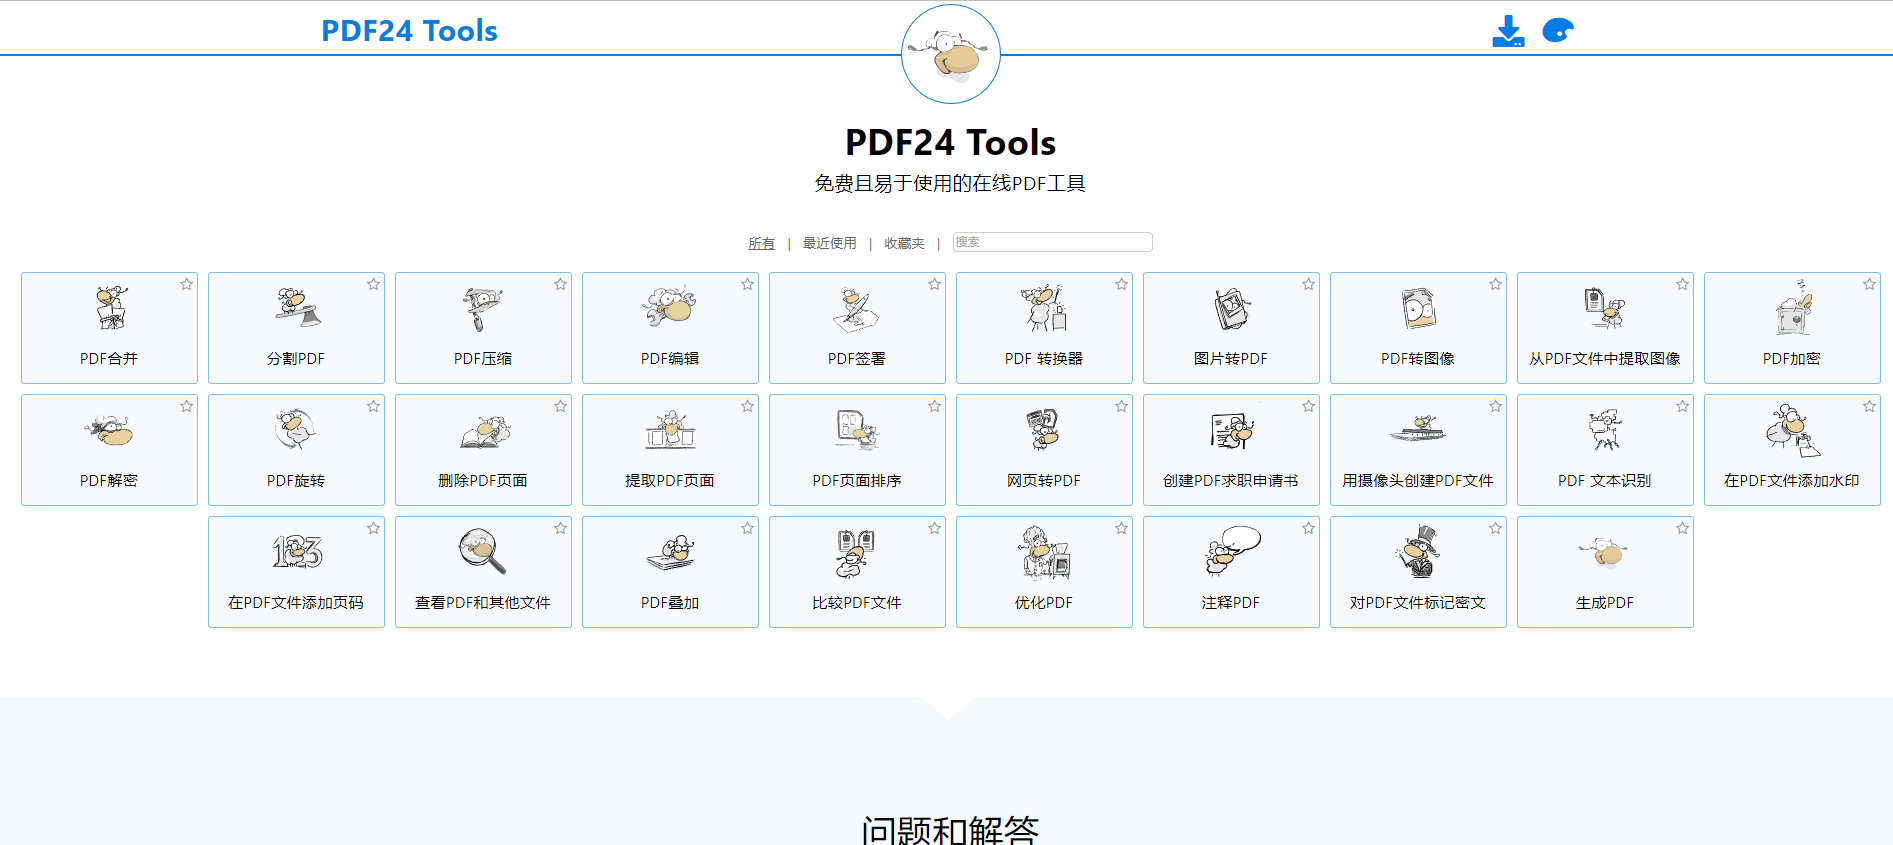Viewport: 1893px width, 845px height.
Task: Open 在PDF文件添加水印 tool tile
Action: [x=1792, y=450]
